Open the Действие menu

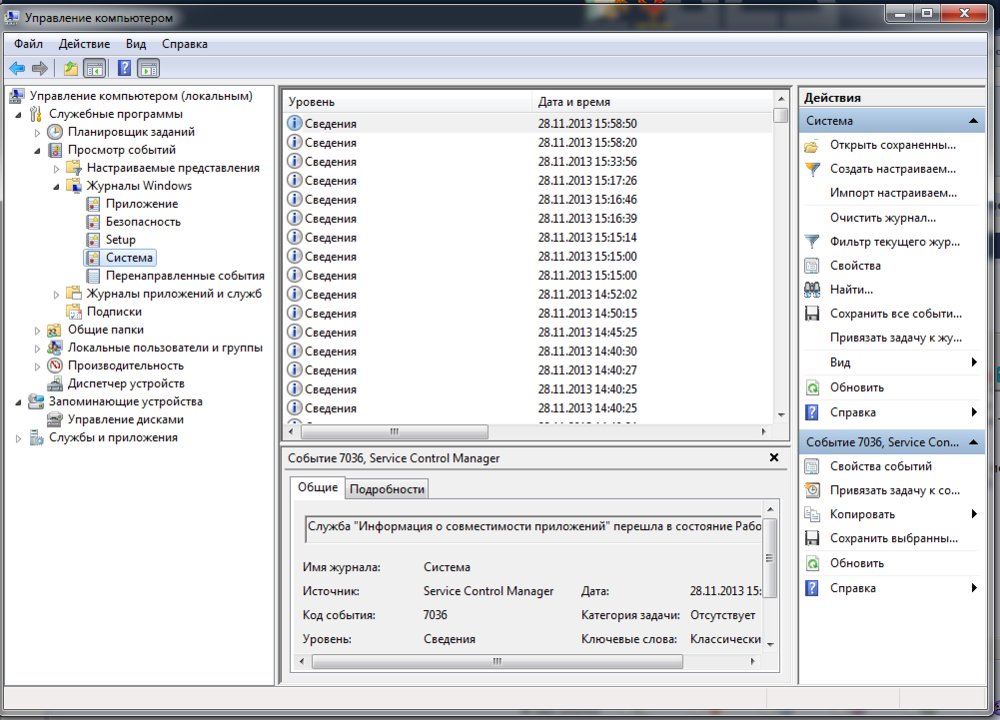tap(84, 44)
